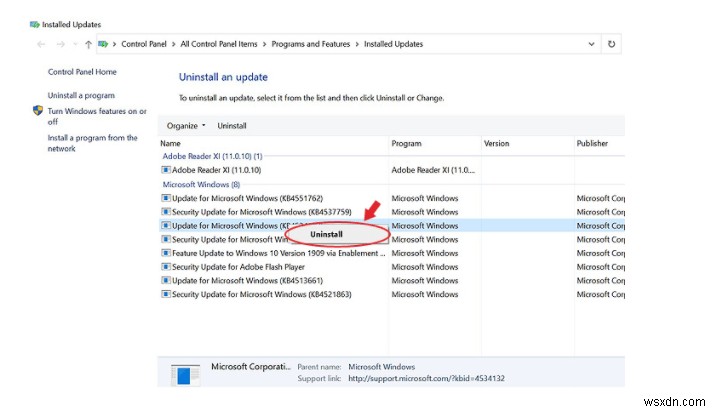This screenshot has height=412, width=717.
Task: Click the address bar Control Panel icon
Action: click(x=103, y=44)
